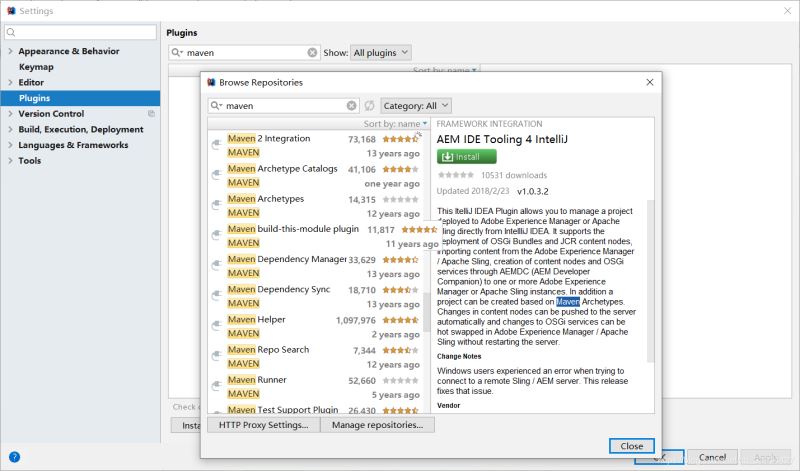Click Manage repositories button
The height and width of the screenshot is (471, 800).
pyautogui.click(x=378, y=425)
